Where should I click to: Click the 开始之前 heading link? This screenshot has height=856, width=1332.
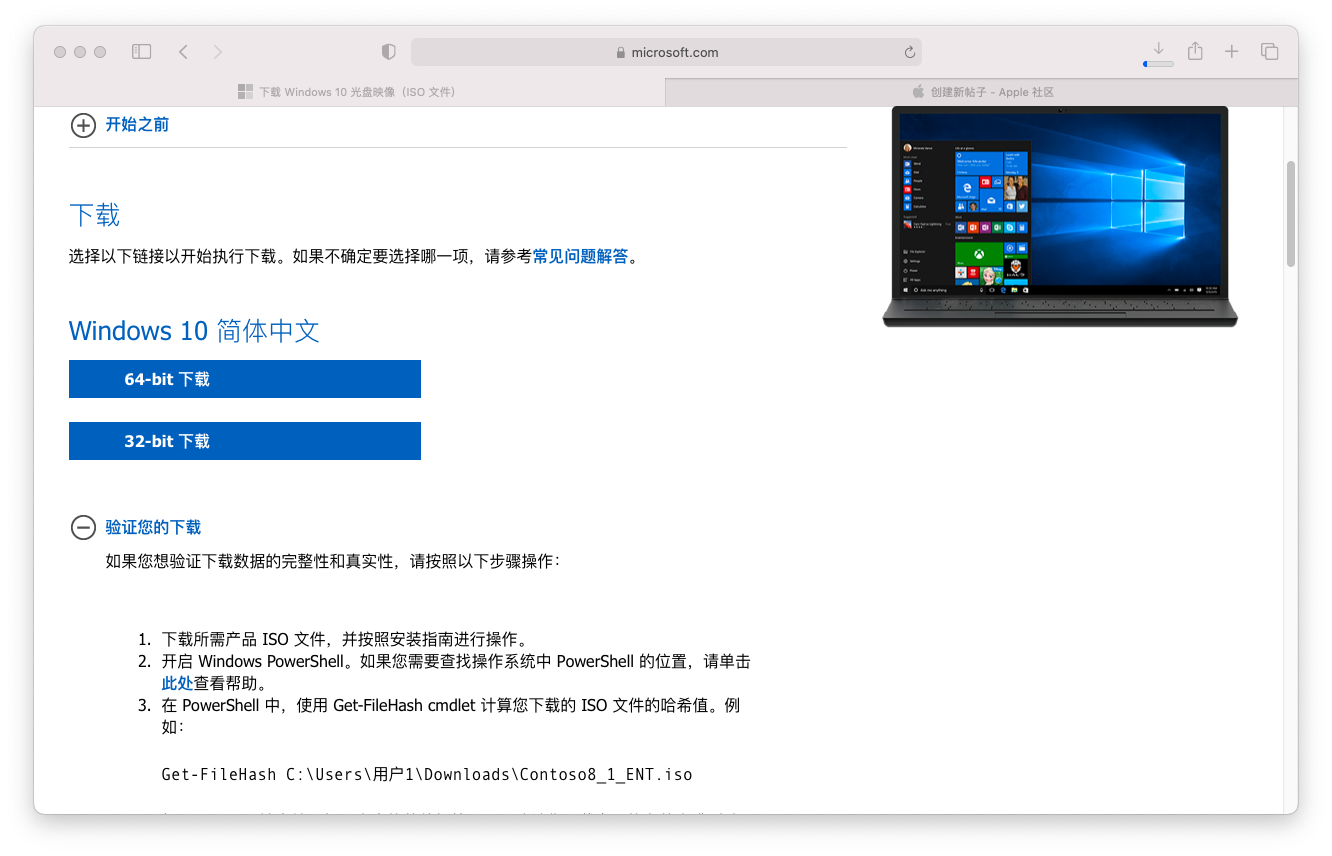(x=137, y=125)
